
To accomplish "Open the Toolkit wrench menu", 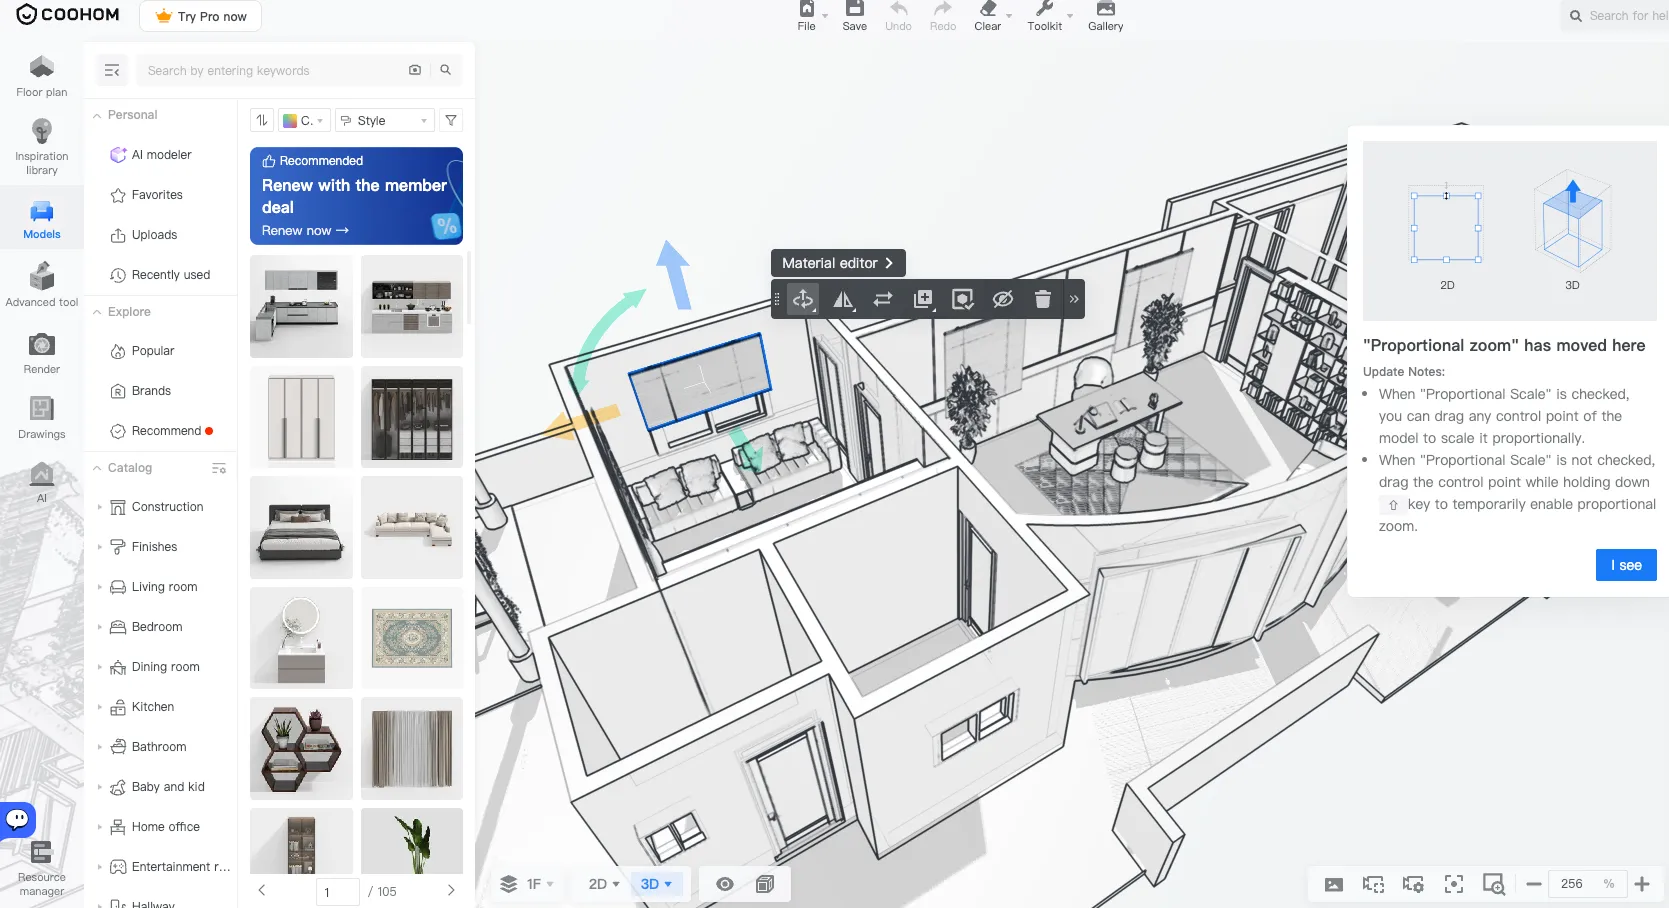I will click(x=1045, y=16).
